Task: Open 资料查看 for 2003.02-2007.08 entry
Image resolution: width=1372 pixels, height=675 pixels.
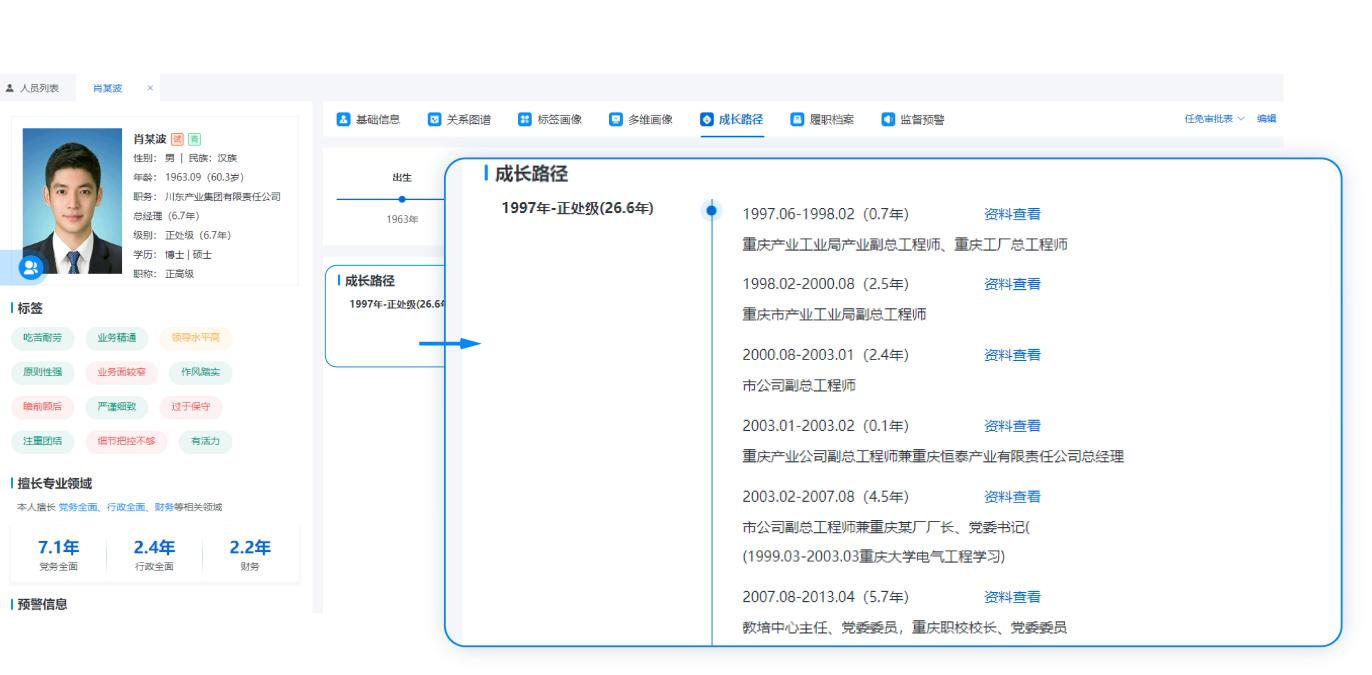Action: pyautogui.click(x=1012, y=497)
